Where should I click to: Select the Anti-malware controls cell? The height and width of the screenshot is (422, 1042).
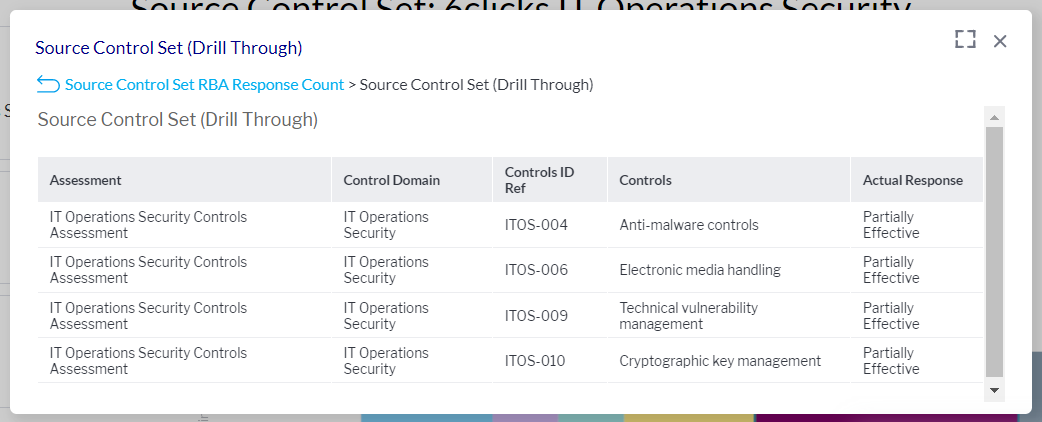pos(689,225)
